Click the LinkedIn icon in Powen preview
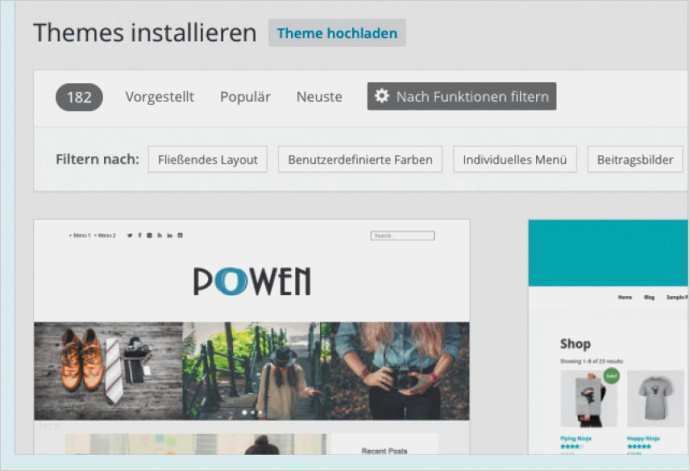Viewport: 690px width, 471px height. click(170, 236)
